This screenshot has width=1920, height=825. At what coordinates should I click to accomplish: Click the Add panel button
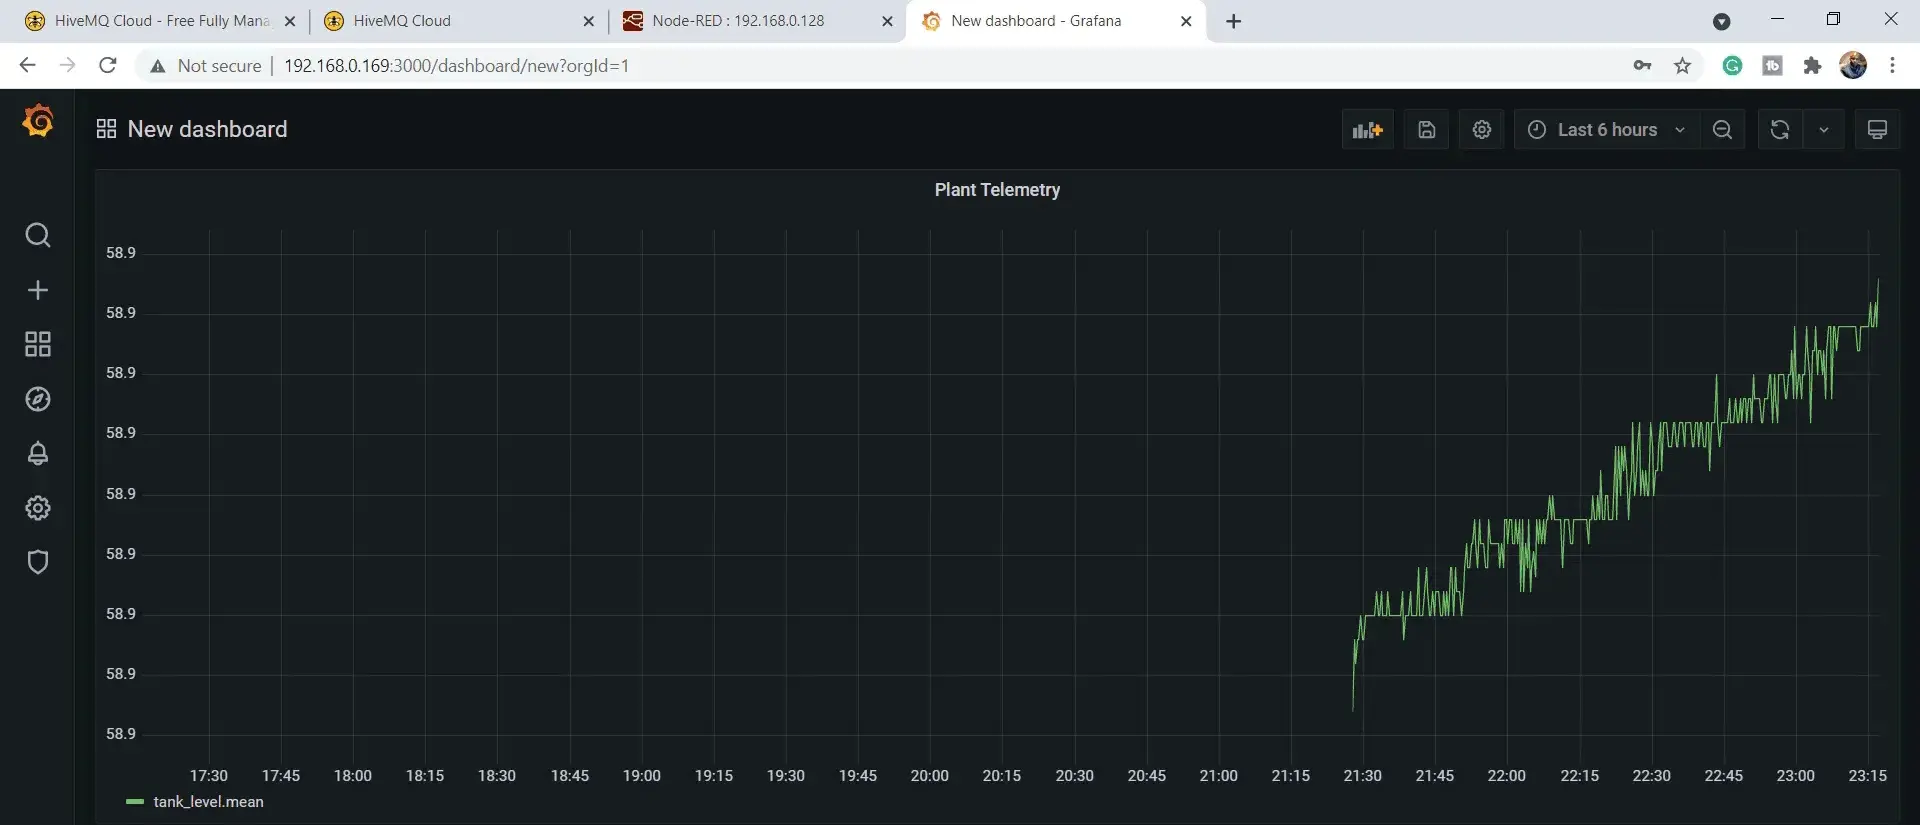pos(1367,130)
